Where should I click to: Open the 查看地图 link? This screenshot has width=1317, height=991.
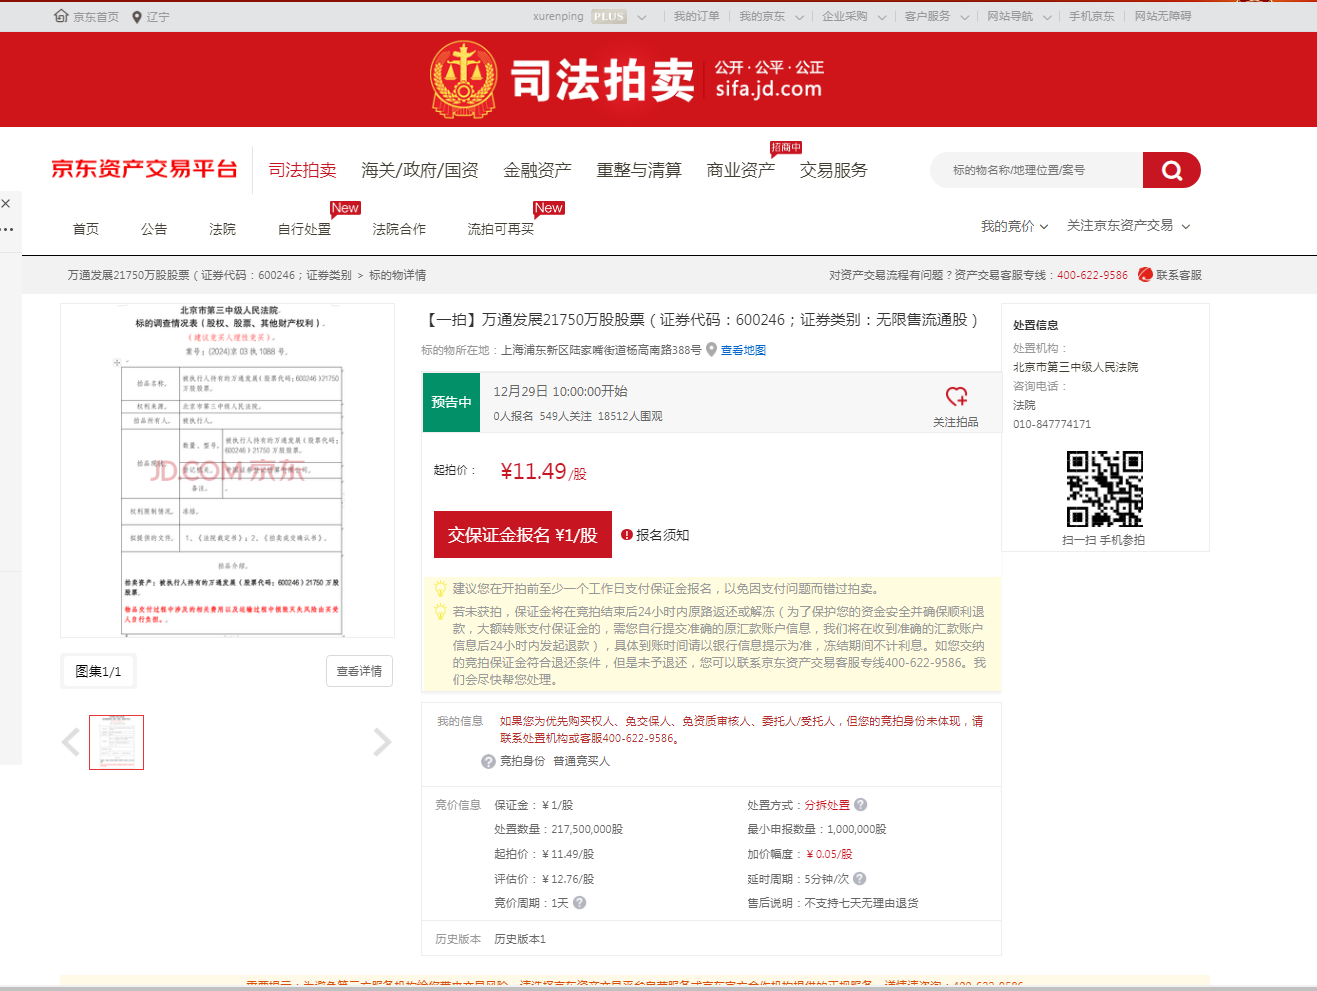click(x=743, y=350)
